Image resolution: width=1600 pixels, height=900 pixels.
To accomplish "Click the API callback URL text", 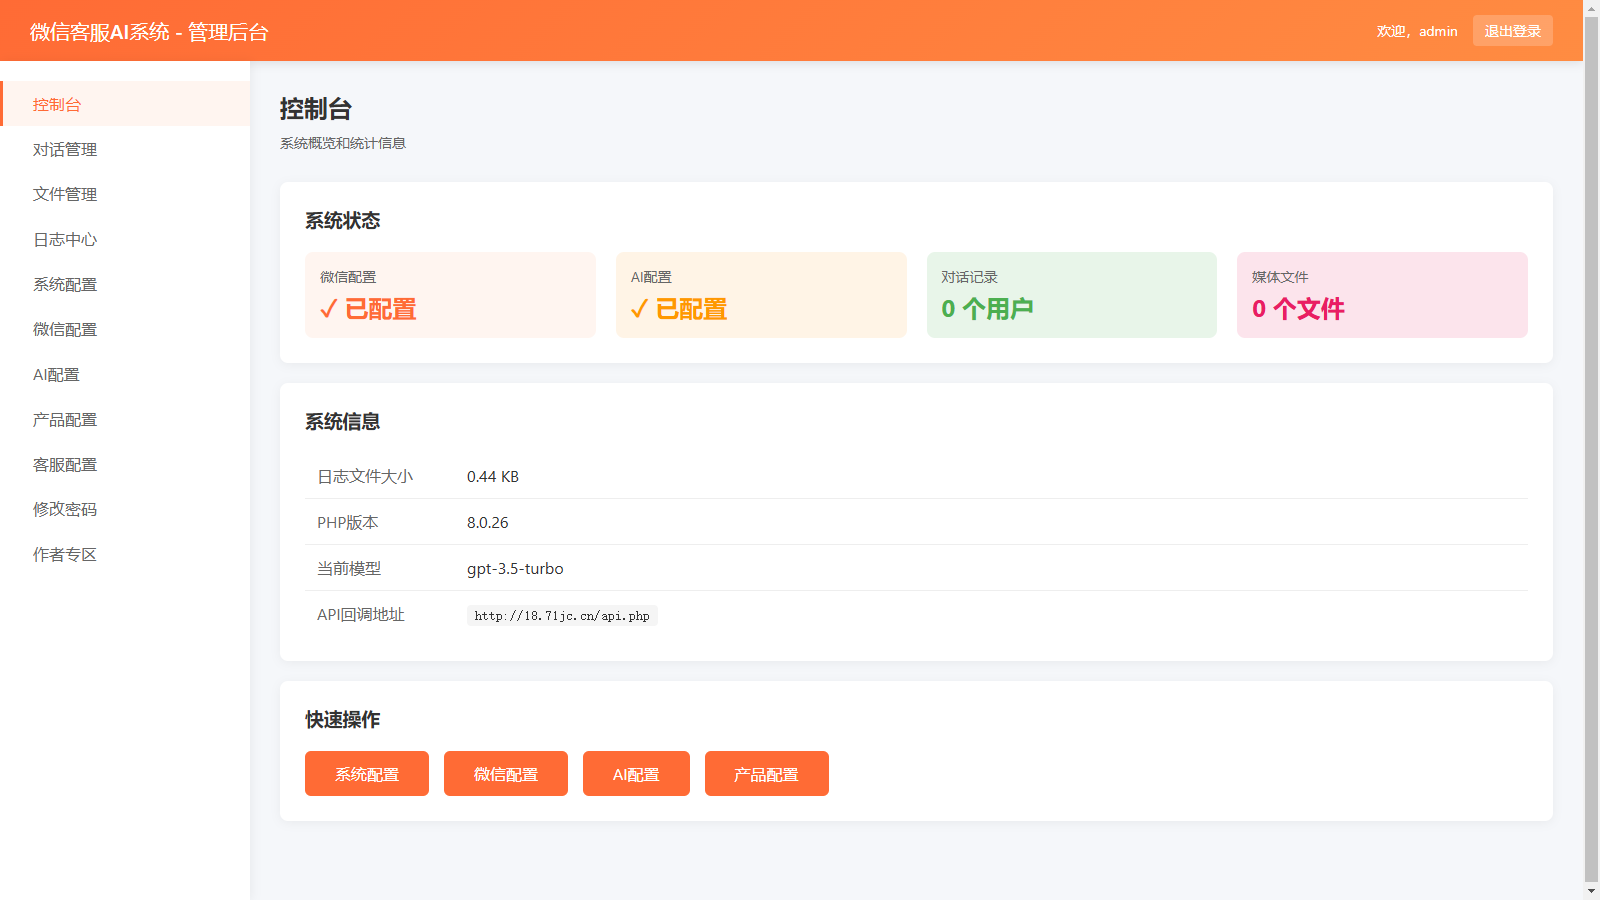I will click(562, 616).
